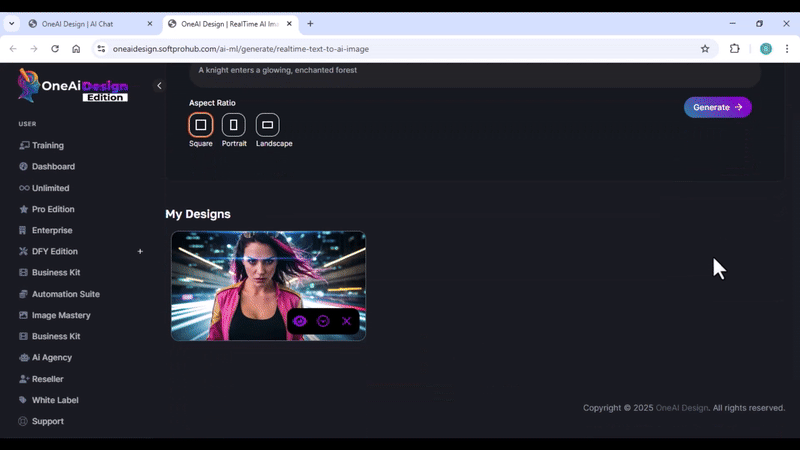This screenshot has height=450, width=800.
Task: Open the extensions puzzle icon
Action: point(734,49)
